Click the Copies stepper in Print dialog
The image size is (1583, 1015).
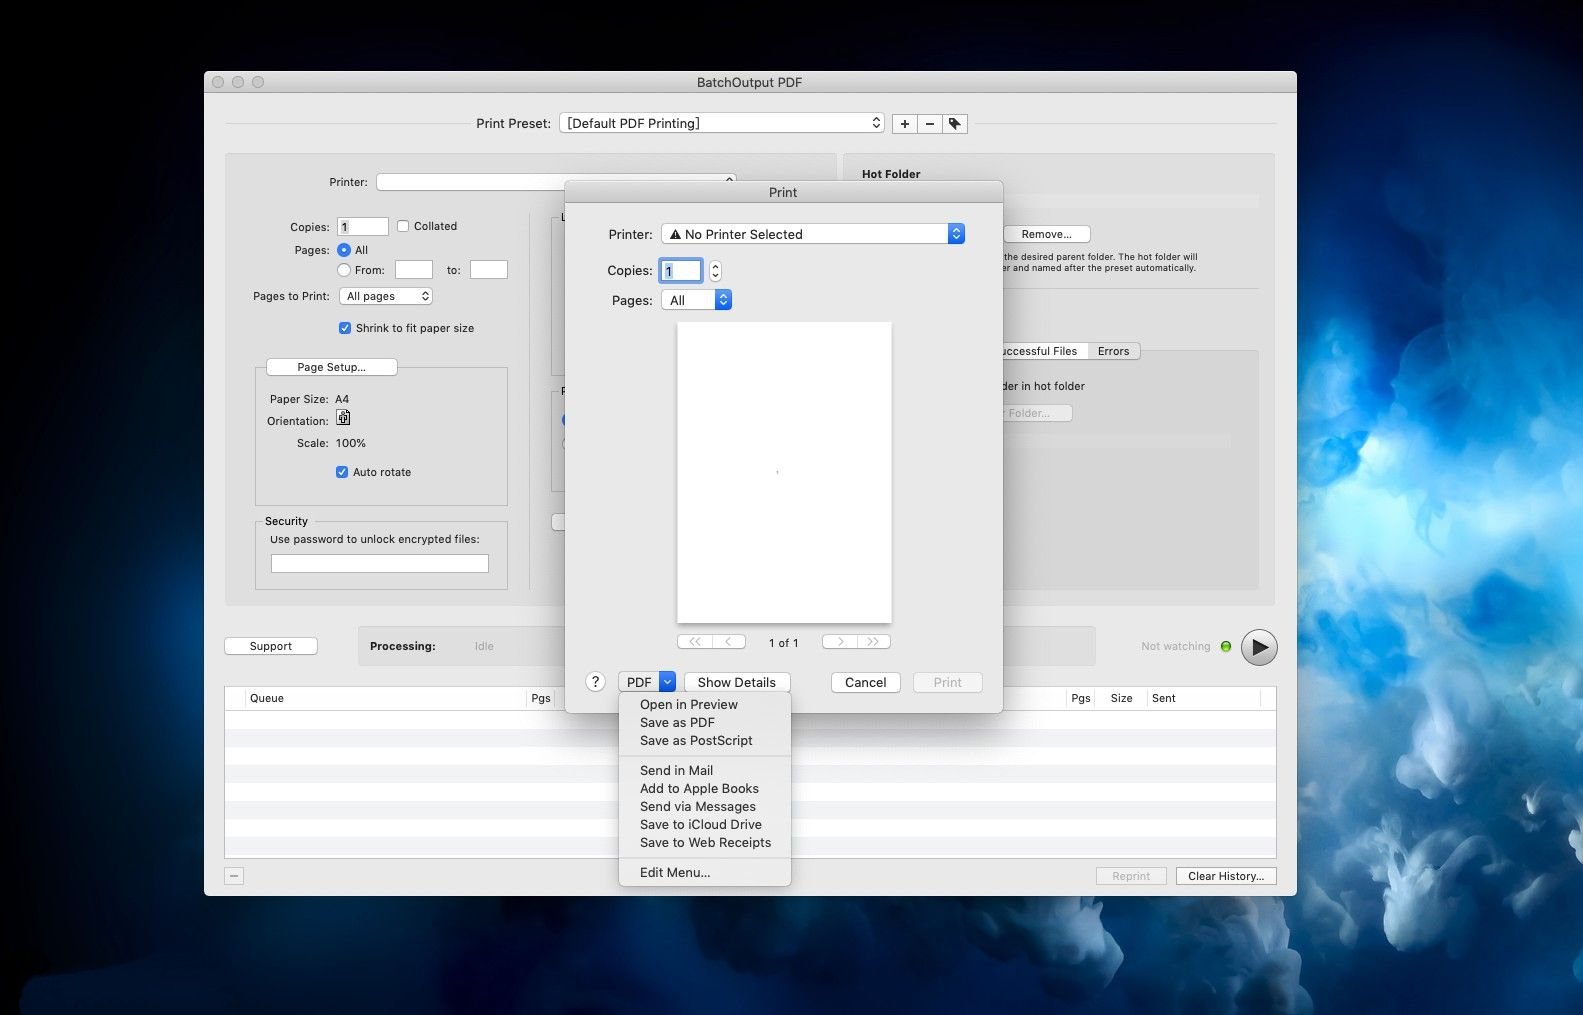(x=715, y=270)
